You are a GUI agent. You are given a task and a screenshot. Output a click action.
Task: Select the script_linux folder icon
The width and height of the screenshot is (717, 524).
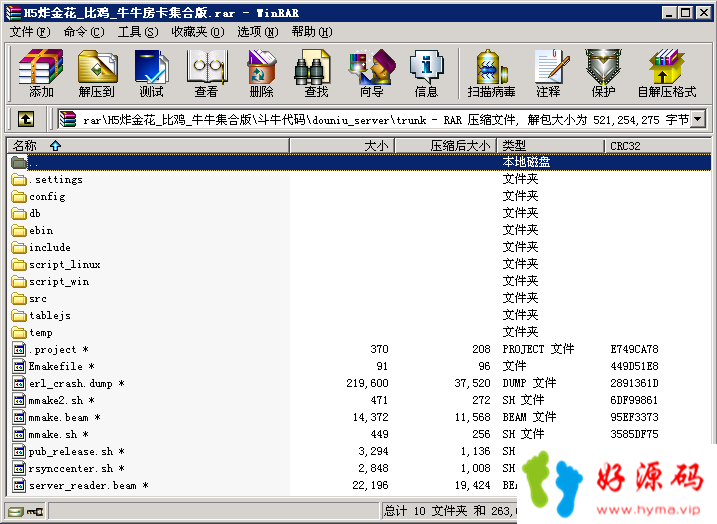[19, 264]
